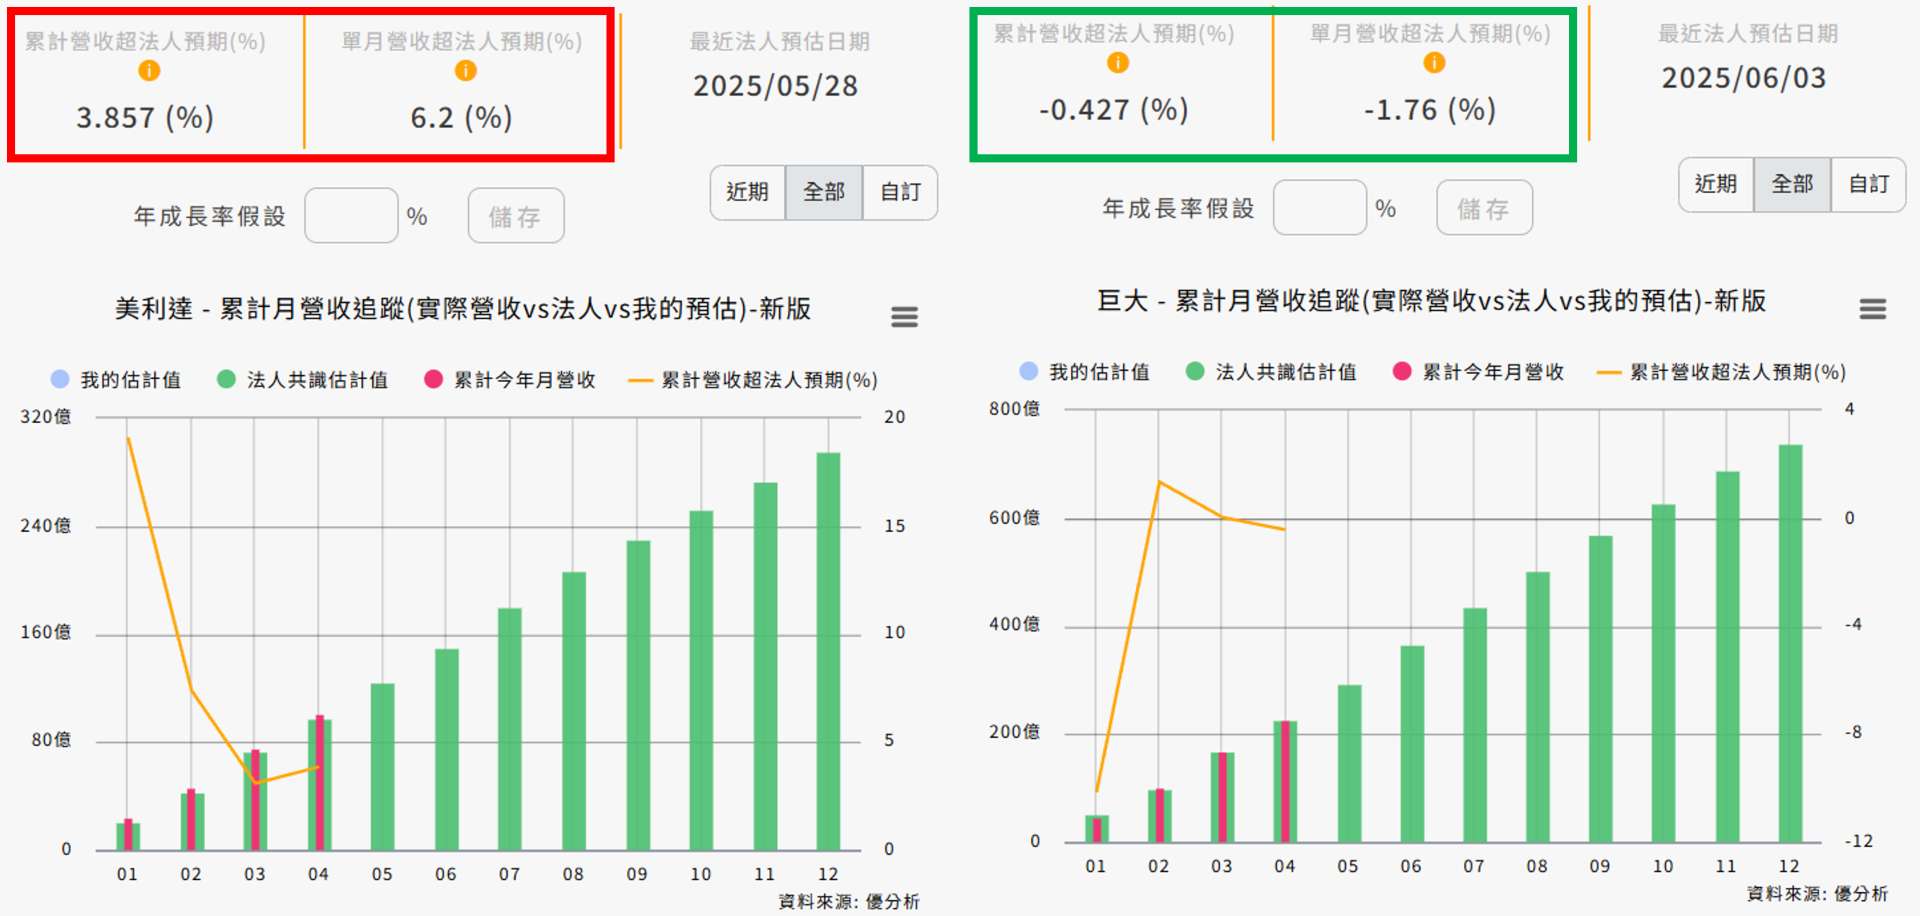Select 自訂 range tab for 美利達
The width and height of the screenshot is (1920, 916).
coord(900,192)
